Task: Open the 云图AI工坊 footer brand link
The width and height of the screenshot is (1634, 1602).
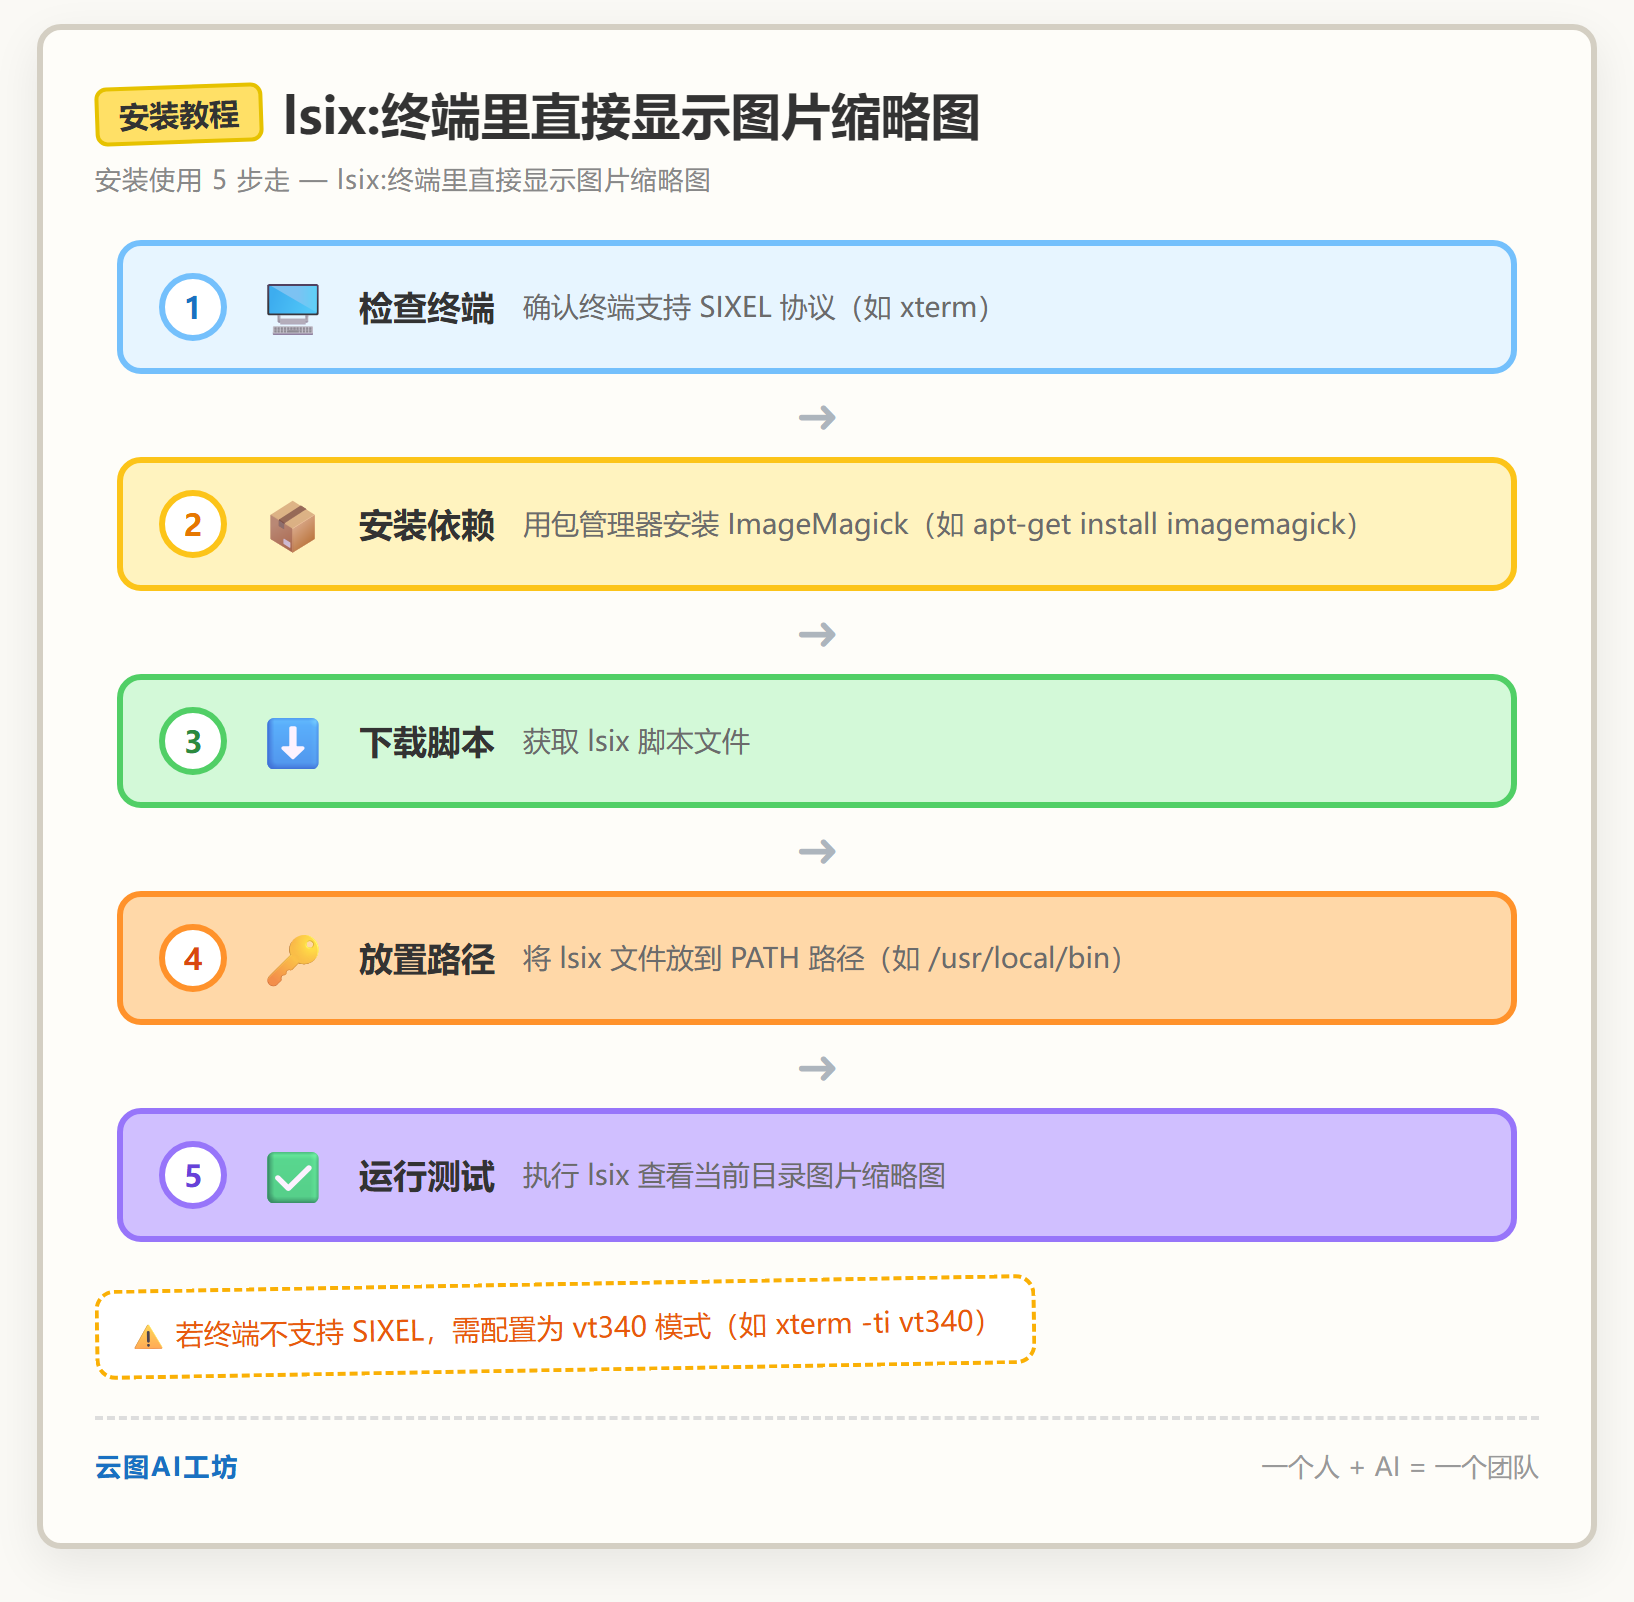Action: tap(166, 1467)
